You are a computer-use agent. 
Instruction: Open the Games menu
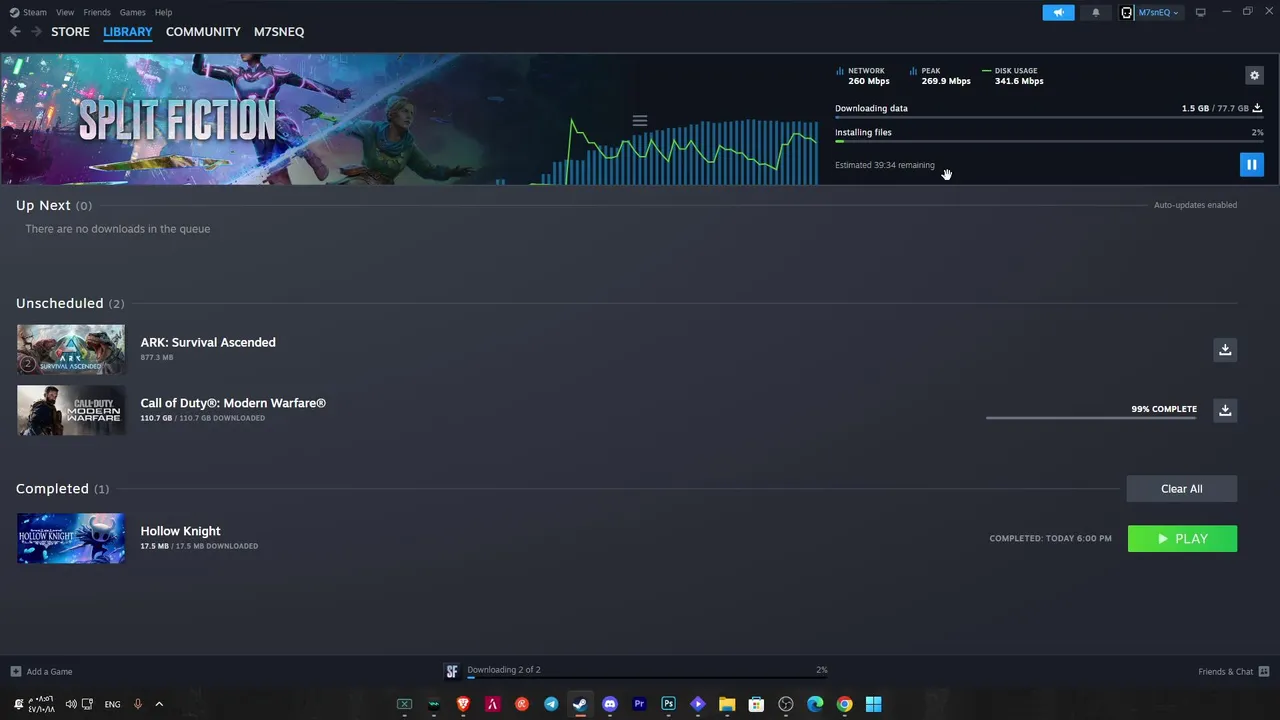tap(132, 12)
